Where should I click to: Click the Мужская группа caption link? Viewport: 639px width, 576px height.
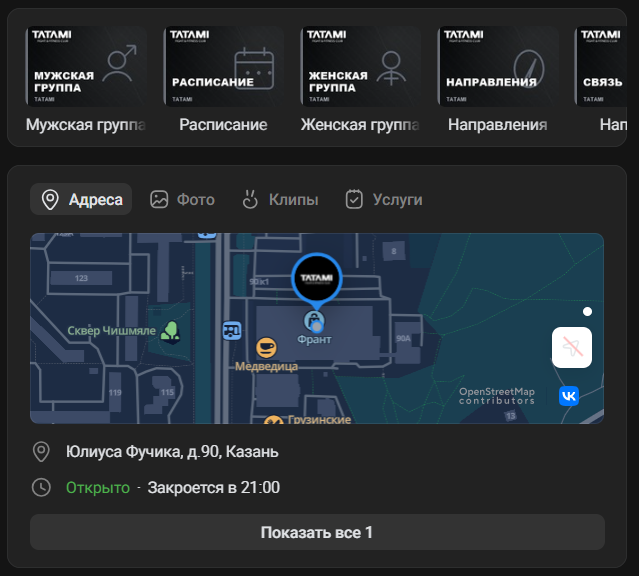click(x=86, y=125)
